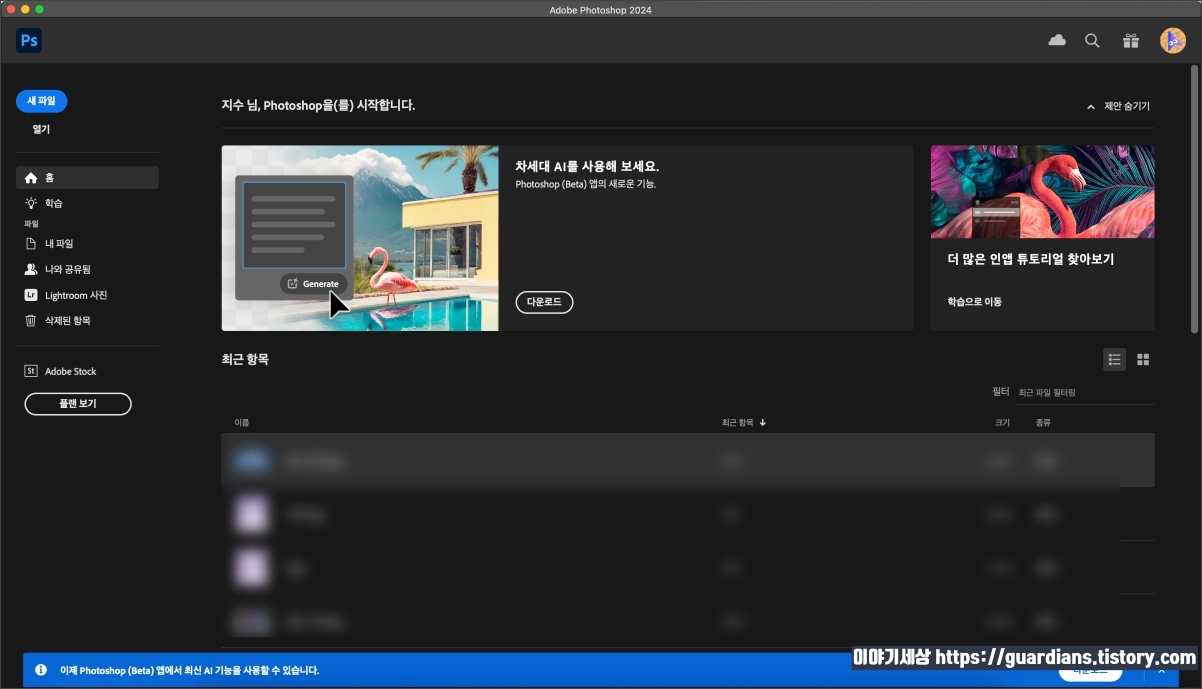Image resolution: width=1202 pixels, height=689 pixels.
Task: Click the 학습으로 이동 link
Action: click(x=975, y=301)
